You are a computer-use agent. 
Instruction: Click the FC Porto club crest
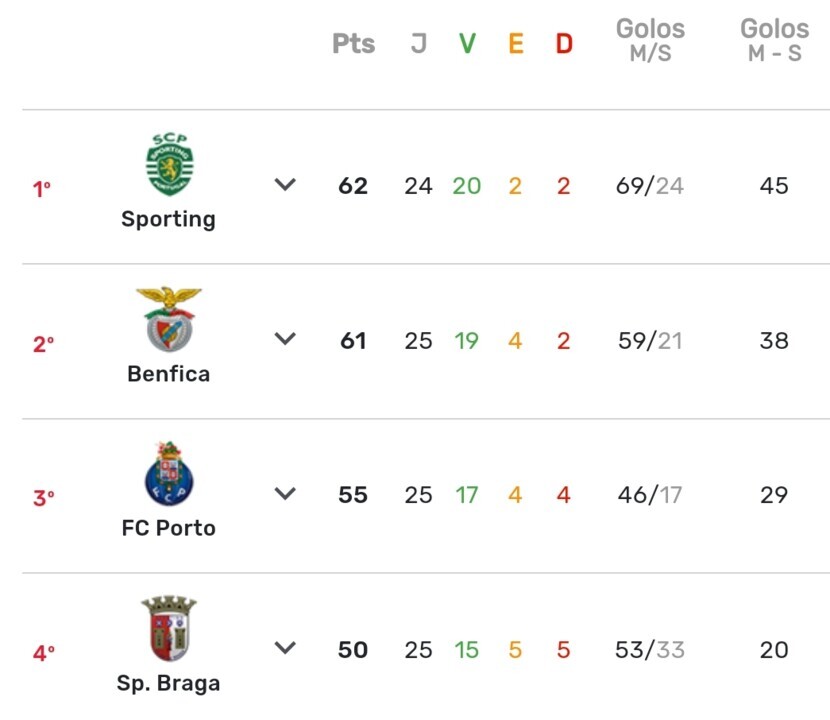point(169,474)
